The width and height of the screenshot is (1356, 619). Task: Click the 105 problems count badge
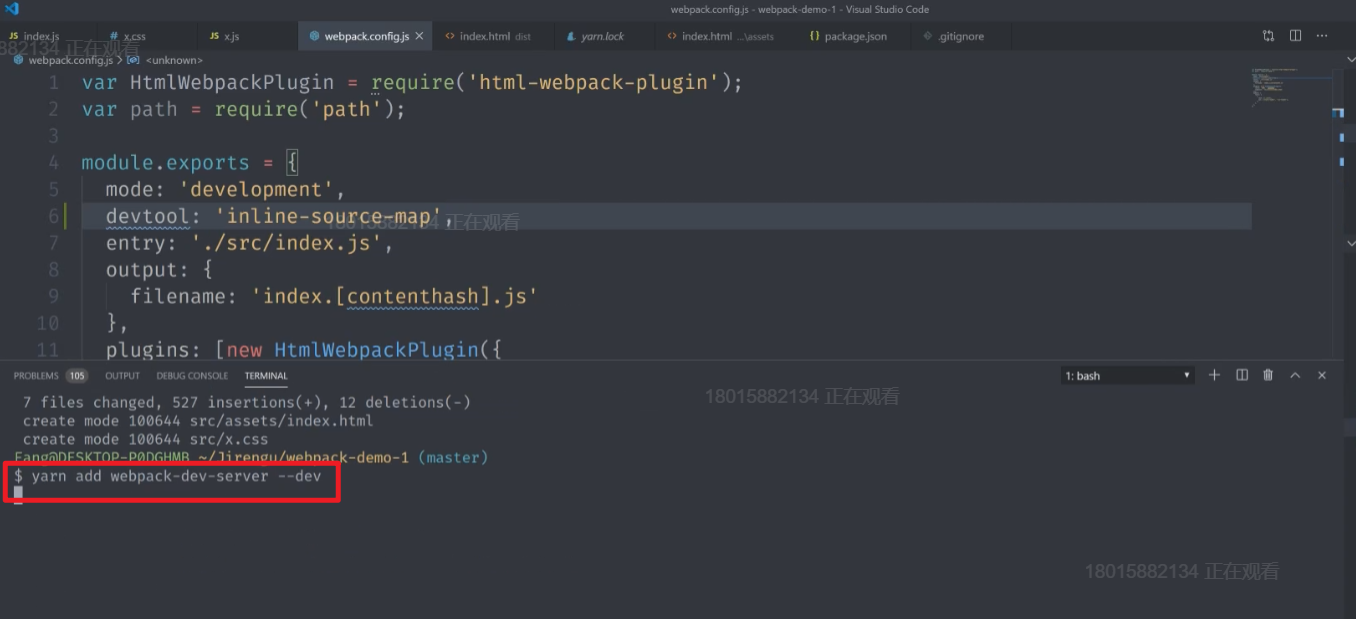point(77,376)
